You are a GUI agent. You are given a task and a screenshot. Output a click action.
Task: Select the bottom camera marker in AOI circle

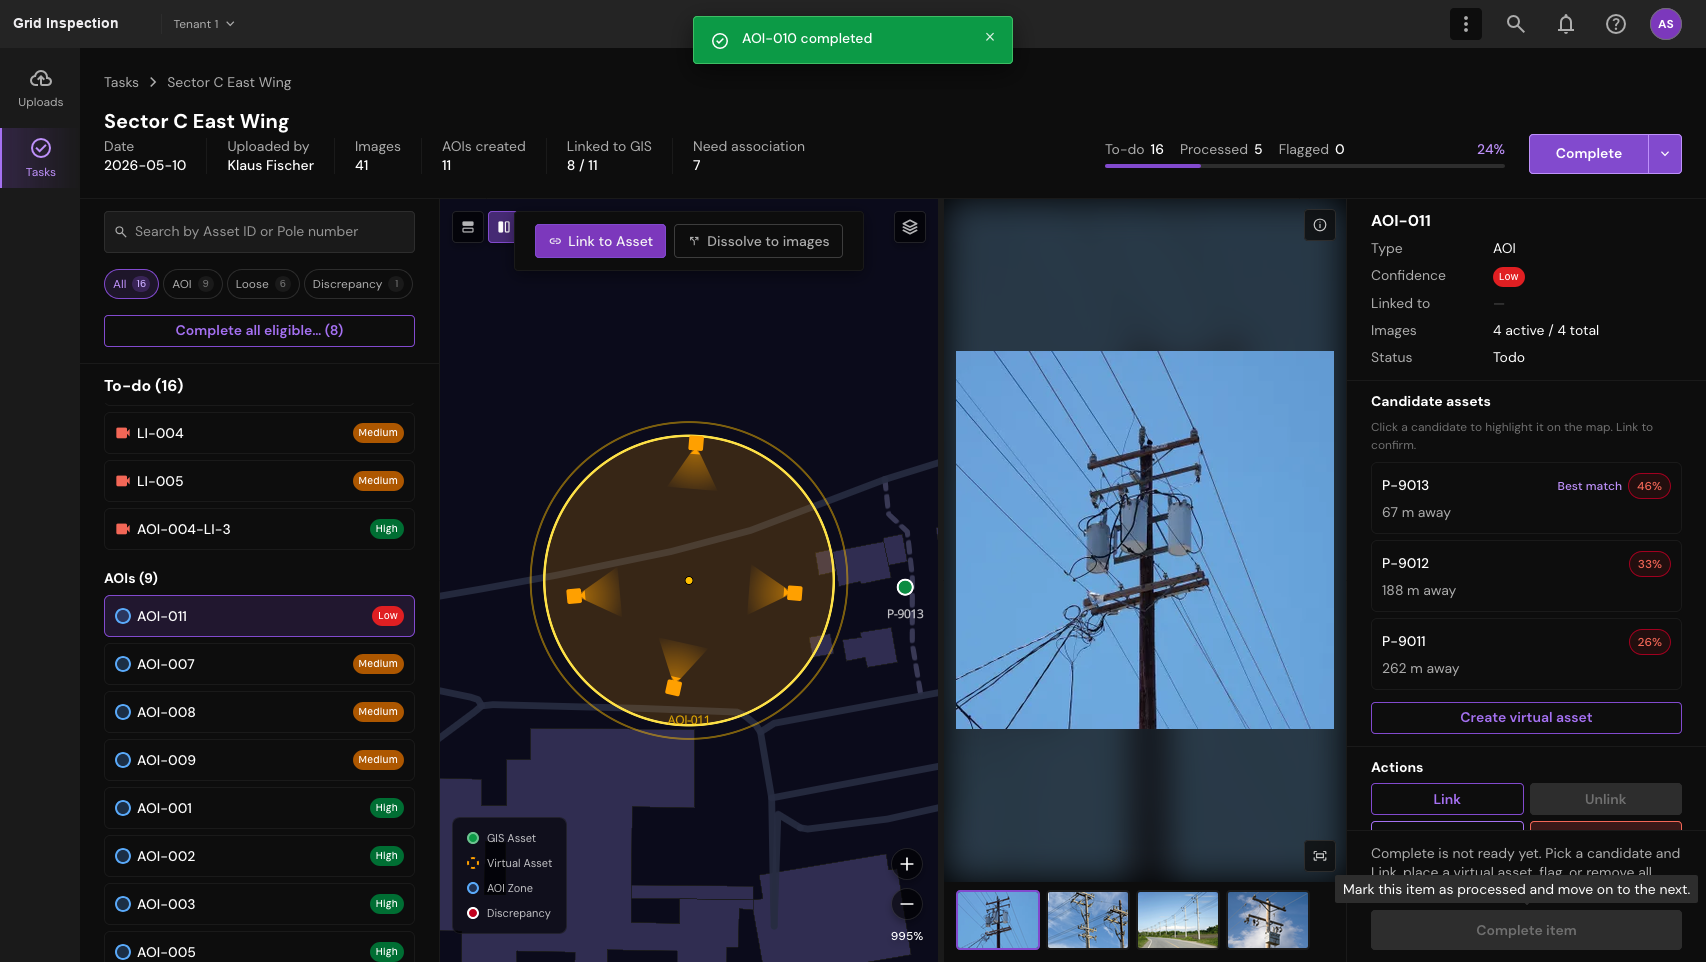pos(674,687)
